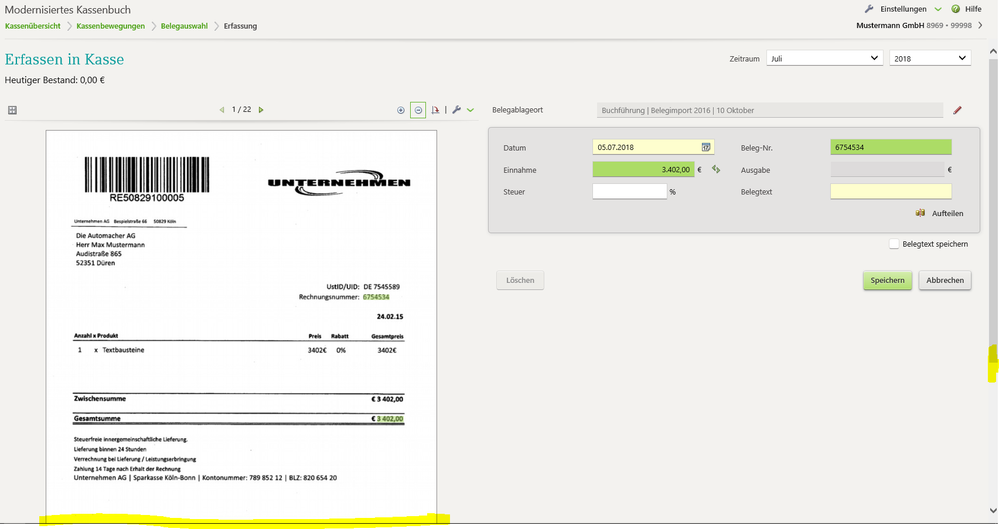
Task: Click receipt date '24.02.15'
Action: (x=390, y=316)
